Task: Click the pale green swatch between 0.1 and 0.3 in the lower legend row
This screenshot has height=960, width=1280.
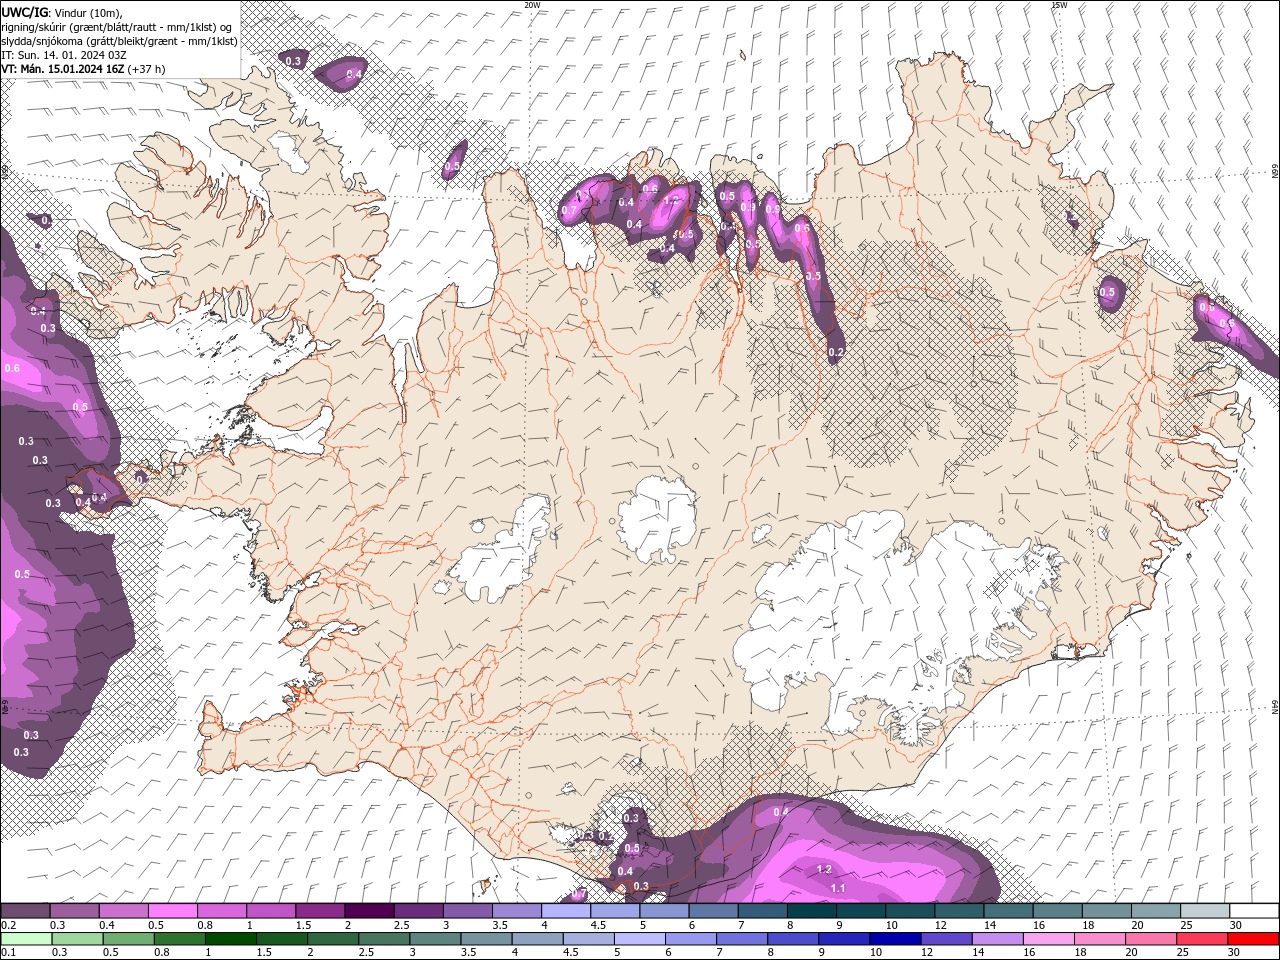Action: tap(25, 939)
